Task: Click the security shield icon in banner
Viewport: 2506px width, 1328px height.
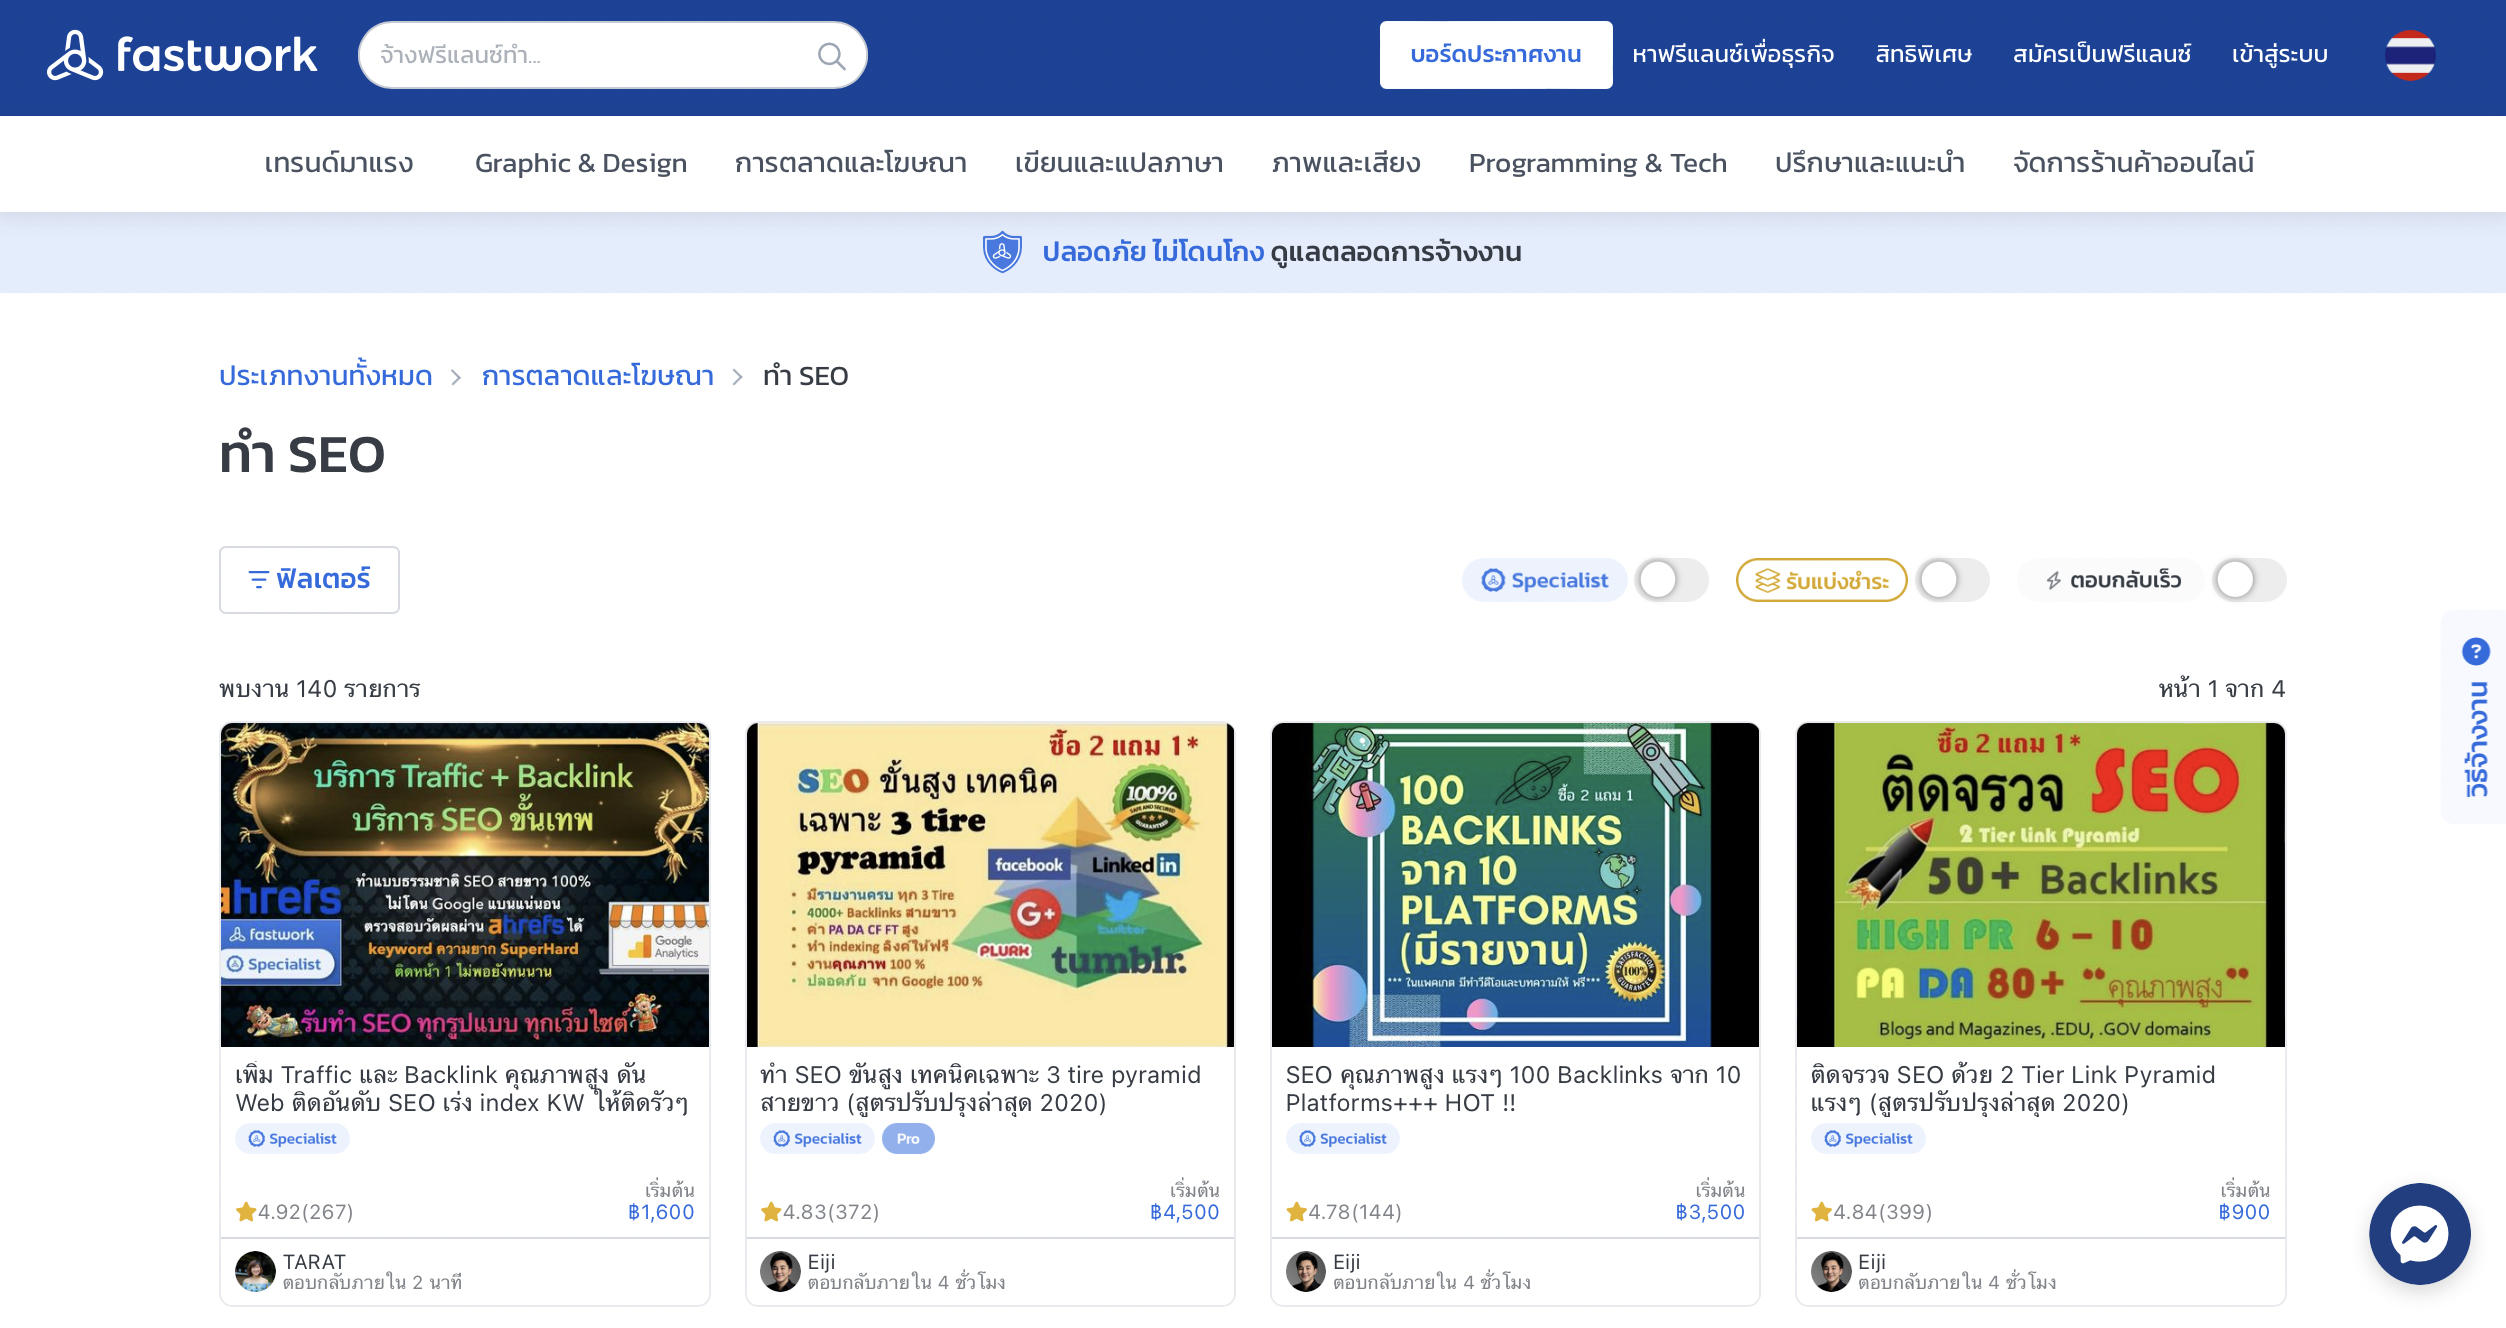Action: coord(1001,252)
